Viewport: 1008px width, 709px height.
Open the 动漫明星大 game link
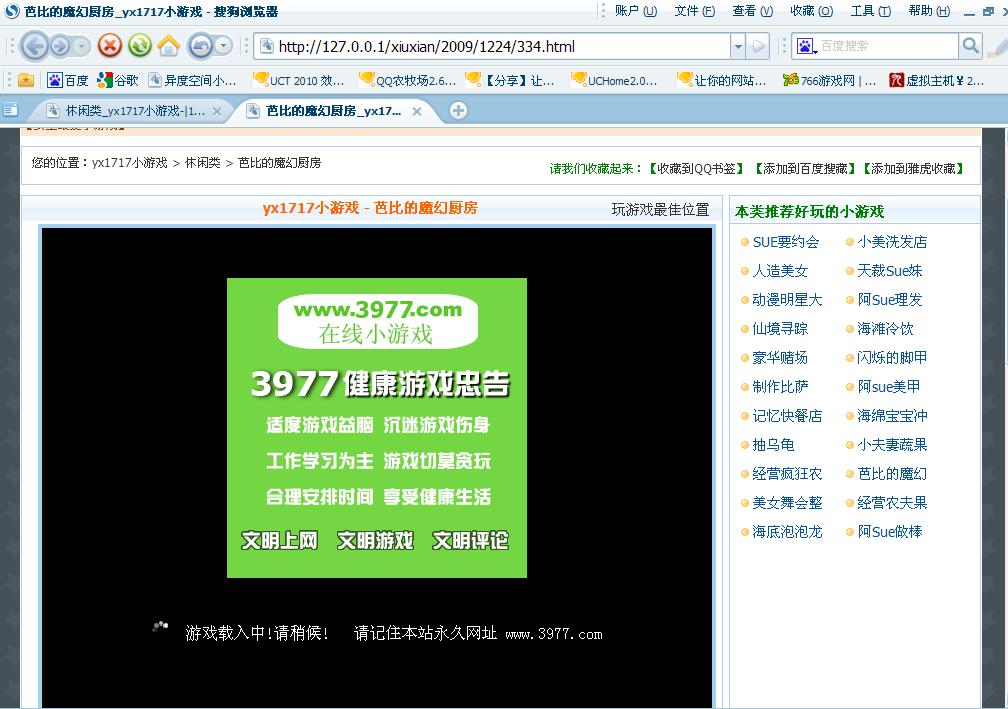787,300
